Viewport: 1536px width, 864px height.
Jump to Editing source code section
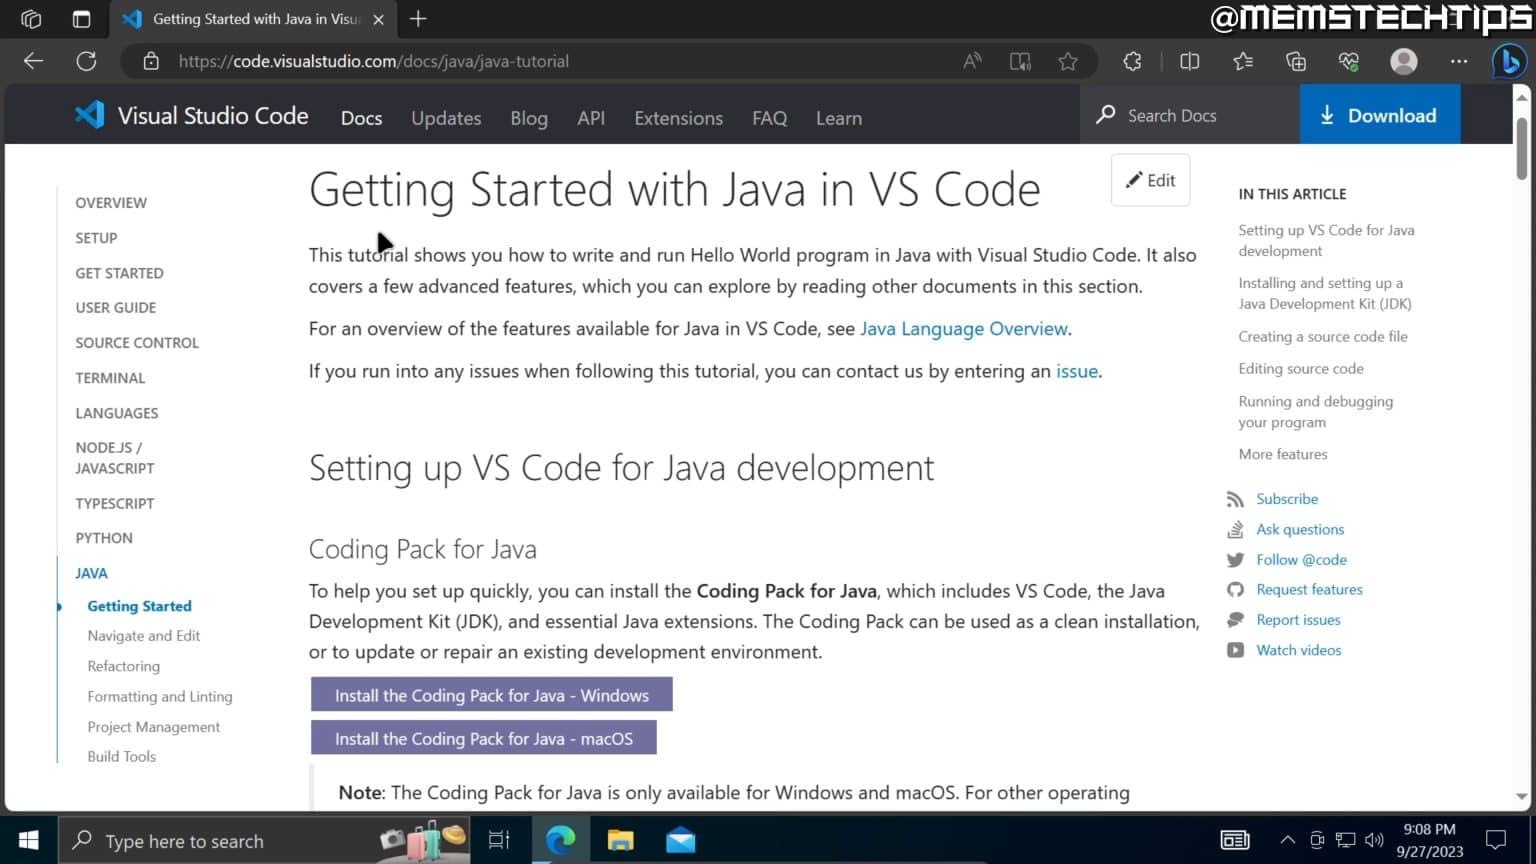pos(1300,369)
